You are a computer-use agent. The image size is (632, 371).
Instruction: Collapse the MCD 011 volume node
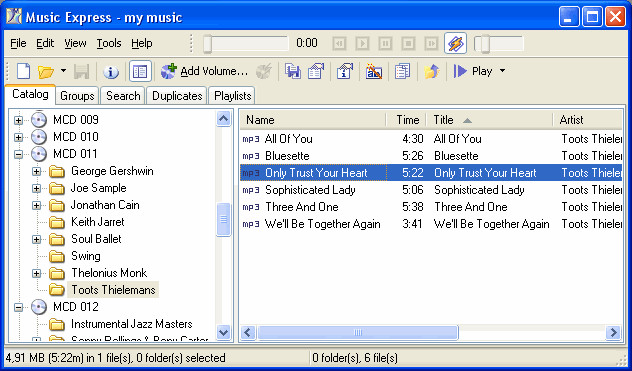(x=18, y=154)
